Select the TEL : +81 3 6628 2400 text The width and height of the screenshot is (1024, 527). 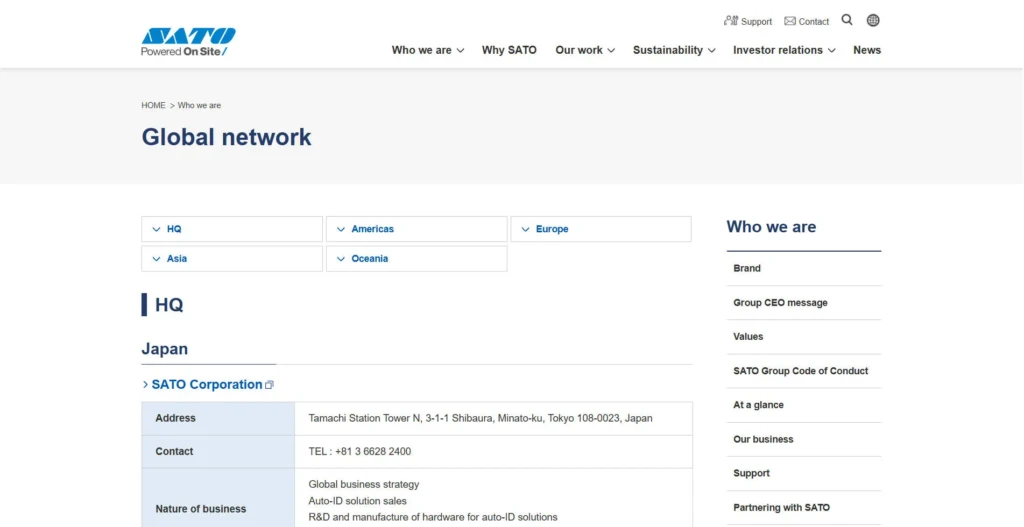point(360,451)
